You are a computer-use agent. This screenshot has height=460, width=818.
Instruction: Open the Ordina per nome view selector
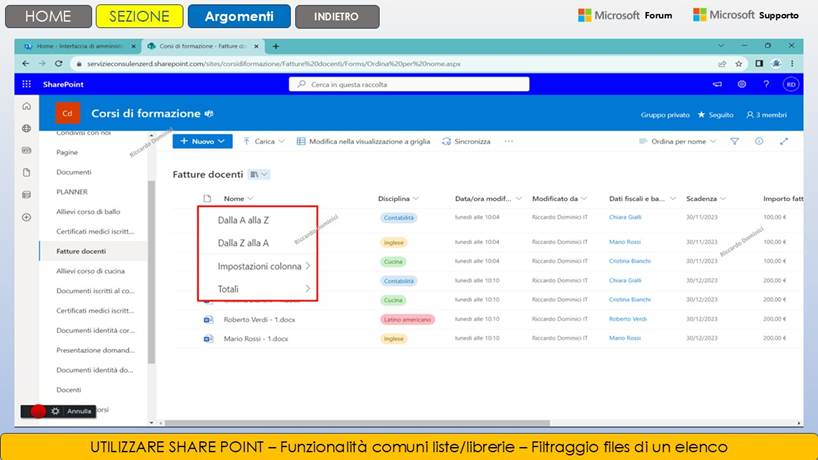[x=678, y=141]
